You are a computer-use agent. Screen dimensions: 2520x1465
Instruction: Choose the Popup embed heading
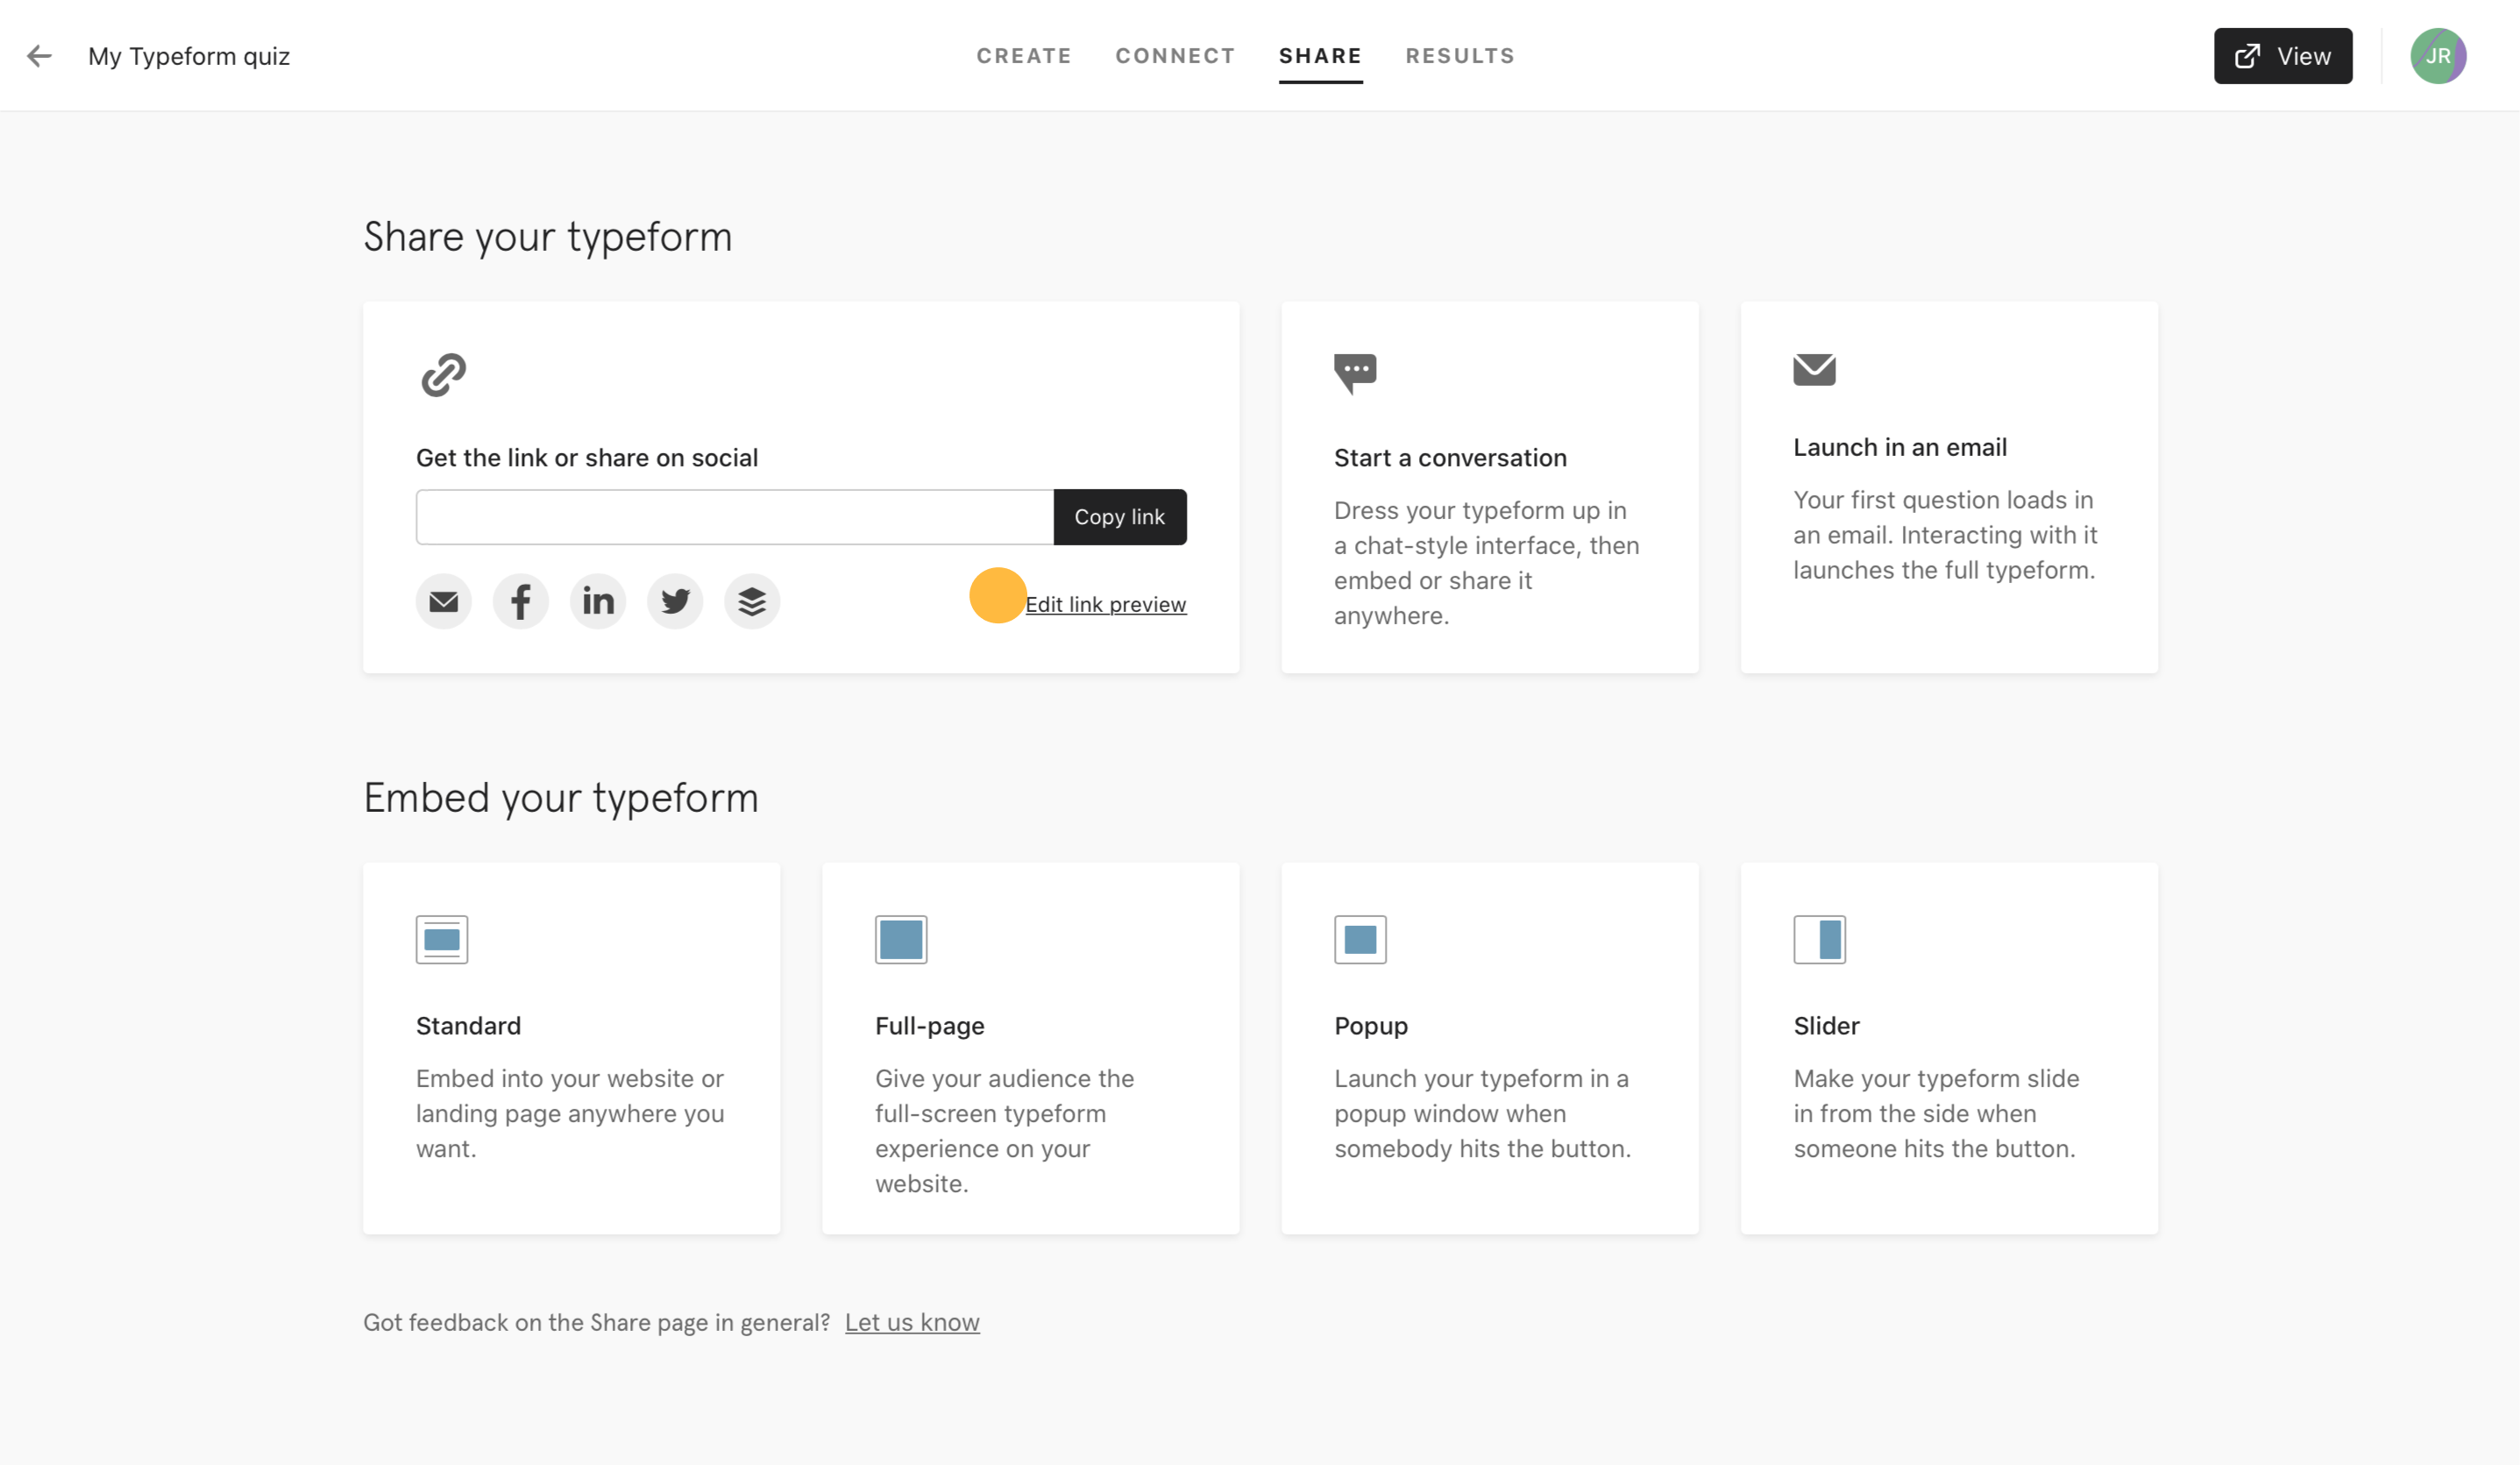1370,1025
